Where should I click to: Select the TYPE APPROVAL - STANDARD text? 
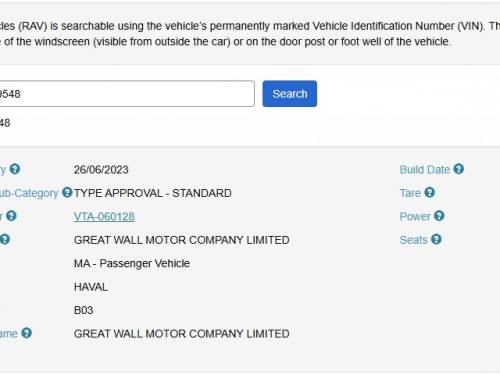[153, 193]
